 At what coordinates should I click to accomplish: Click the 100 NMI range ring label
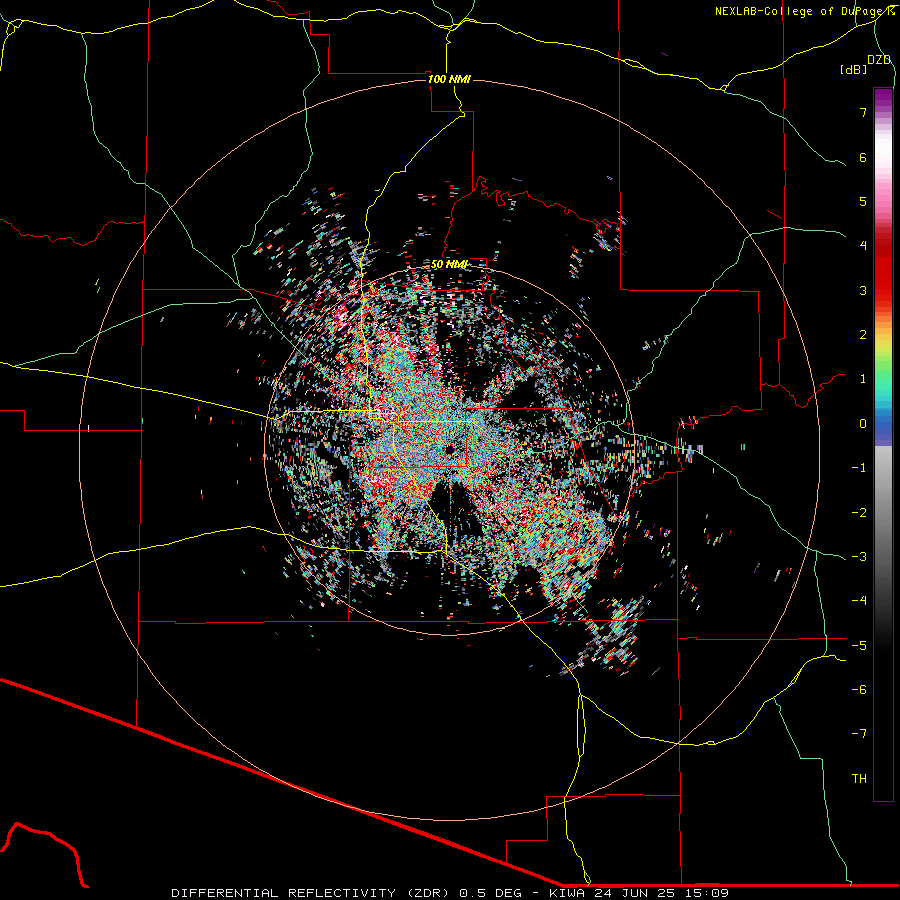point(449,79)
